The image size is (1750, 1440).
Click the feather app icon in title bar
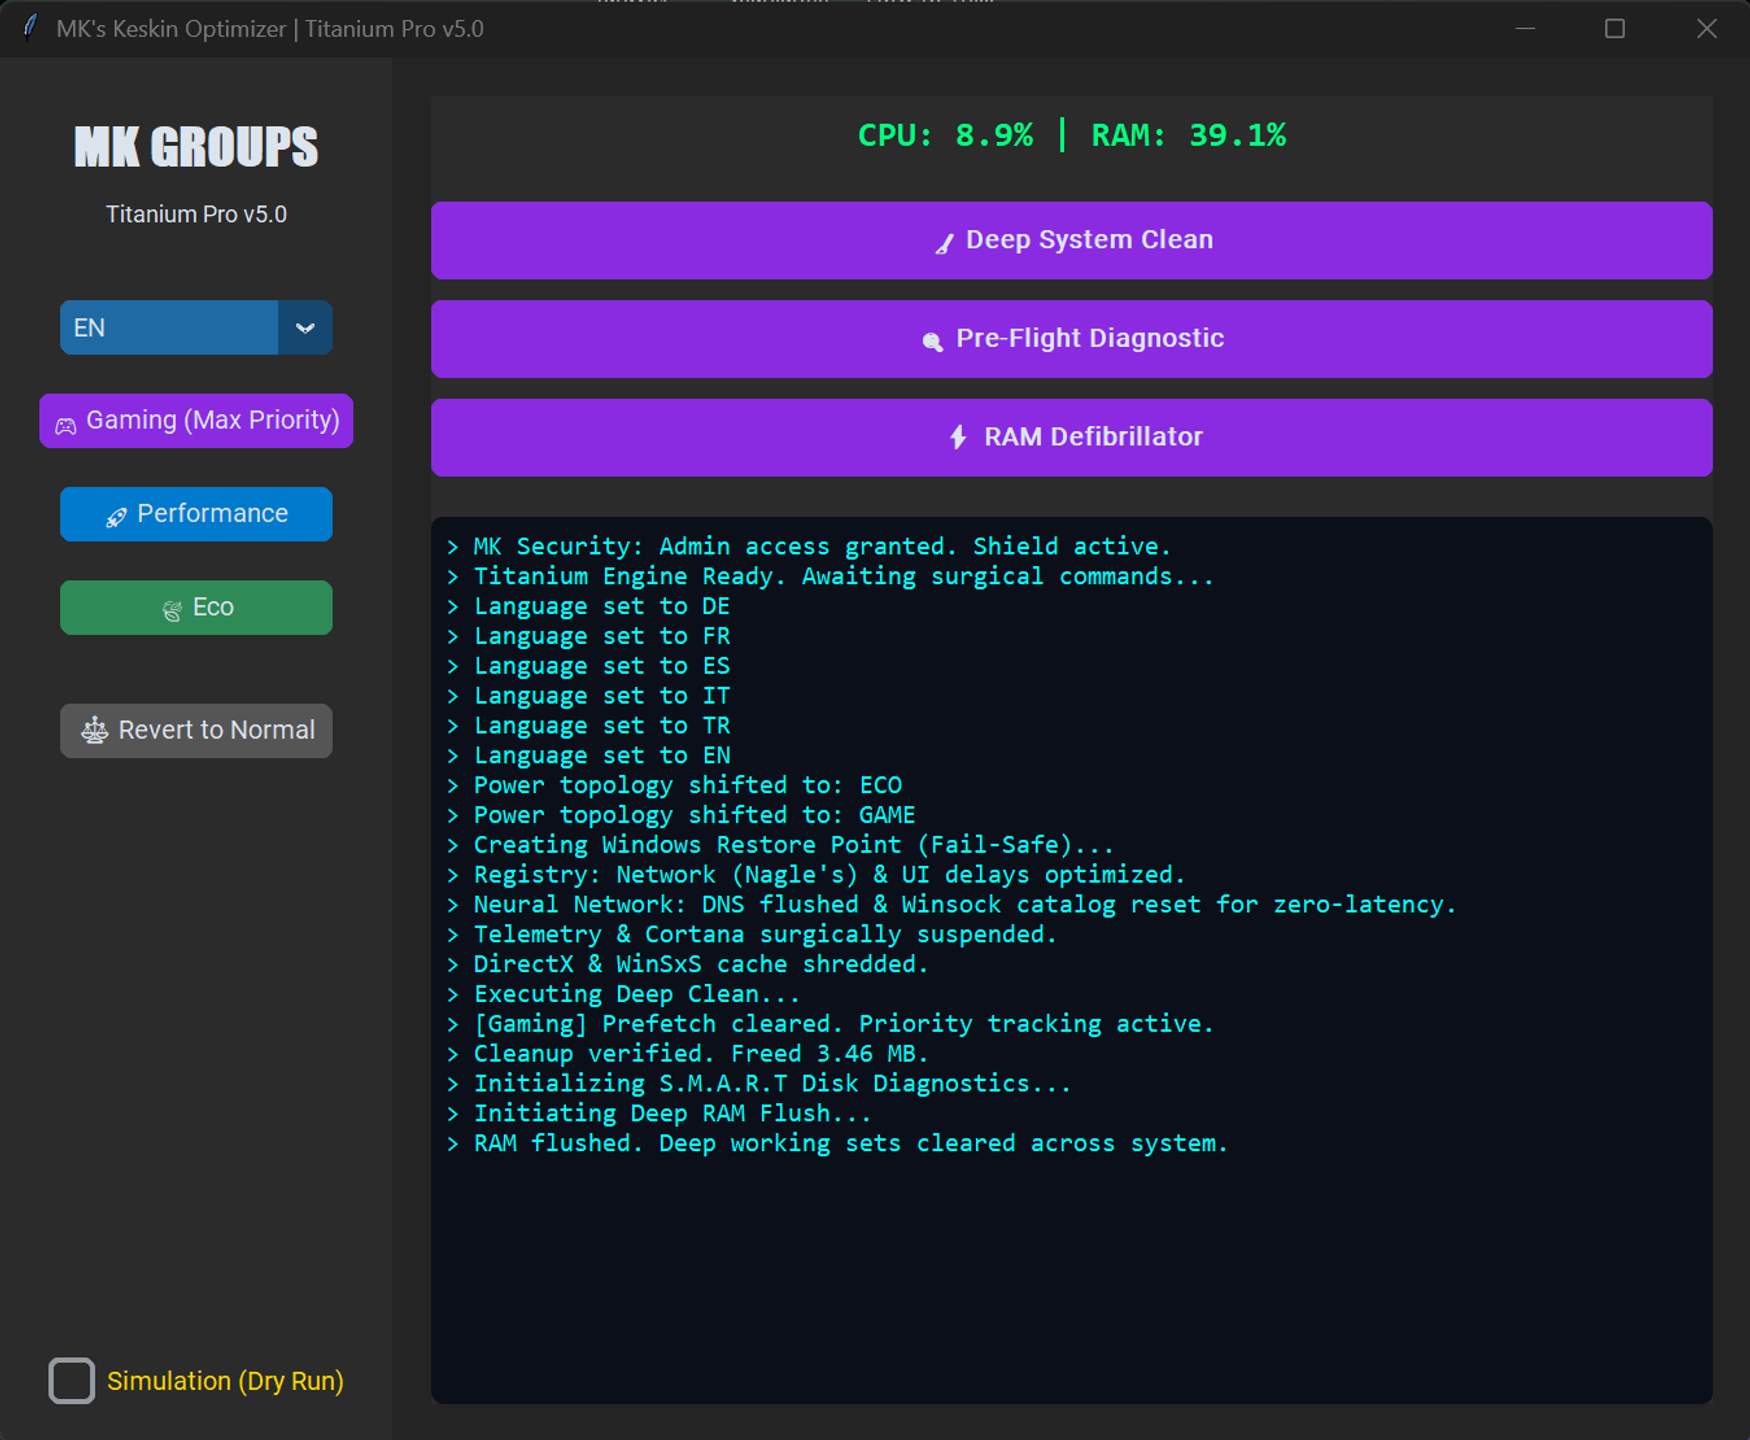[x=30, y=27]
